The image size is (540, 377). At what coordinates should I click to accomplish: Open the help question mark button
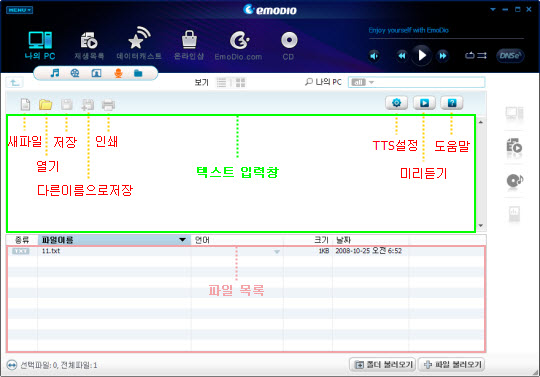tap(452, 103)
